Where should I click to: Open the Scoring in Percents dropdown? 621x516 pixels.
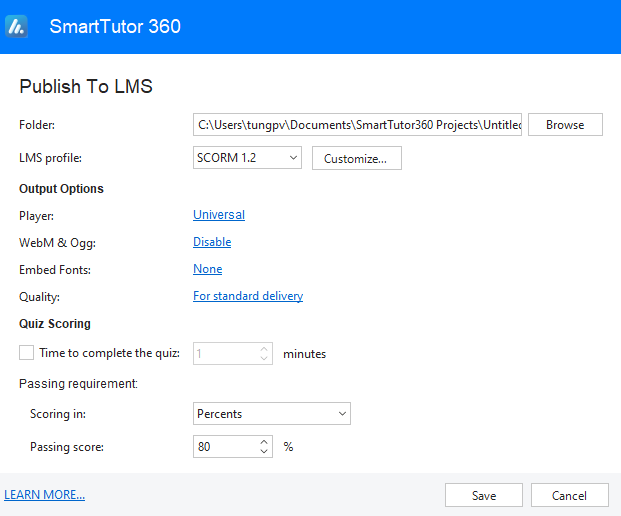[x=272, y=413]
